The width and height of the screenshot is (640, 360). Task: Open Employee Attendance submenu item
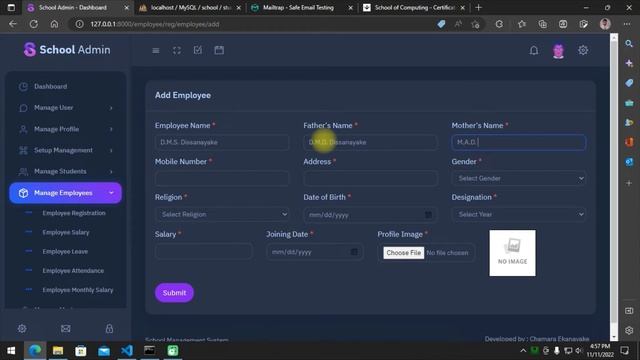pos(73,271)
